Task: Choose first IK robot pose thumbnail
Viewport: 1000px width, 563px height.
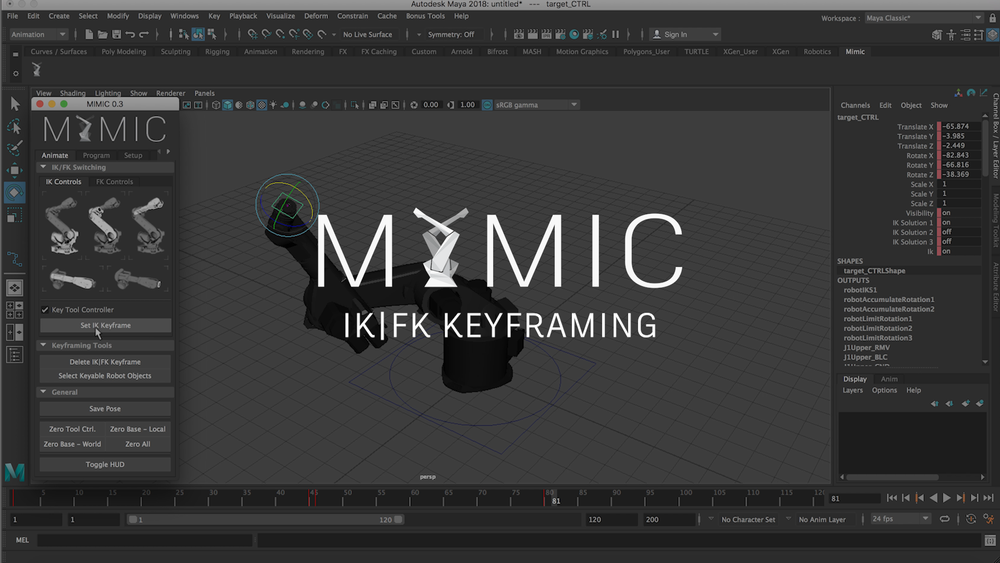Action: click(x=63, y=225)
